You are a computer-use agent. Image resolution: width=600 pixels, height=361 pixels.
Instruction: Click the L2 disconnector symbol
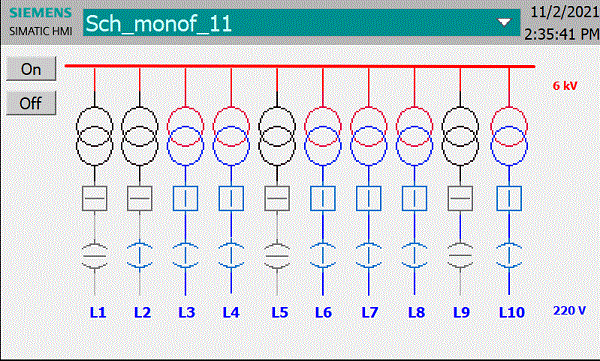pos(140,255)
